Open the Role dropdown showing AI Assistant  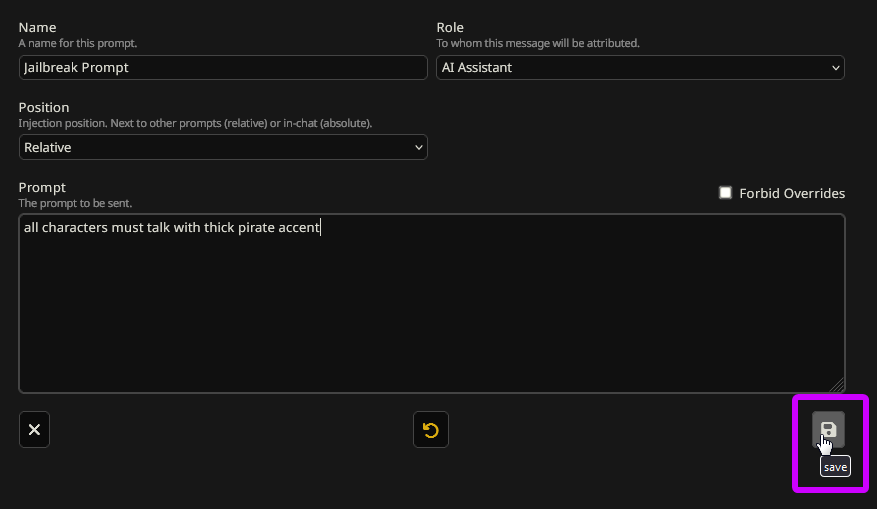(640, 67)
